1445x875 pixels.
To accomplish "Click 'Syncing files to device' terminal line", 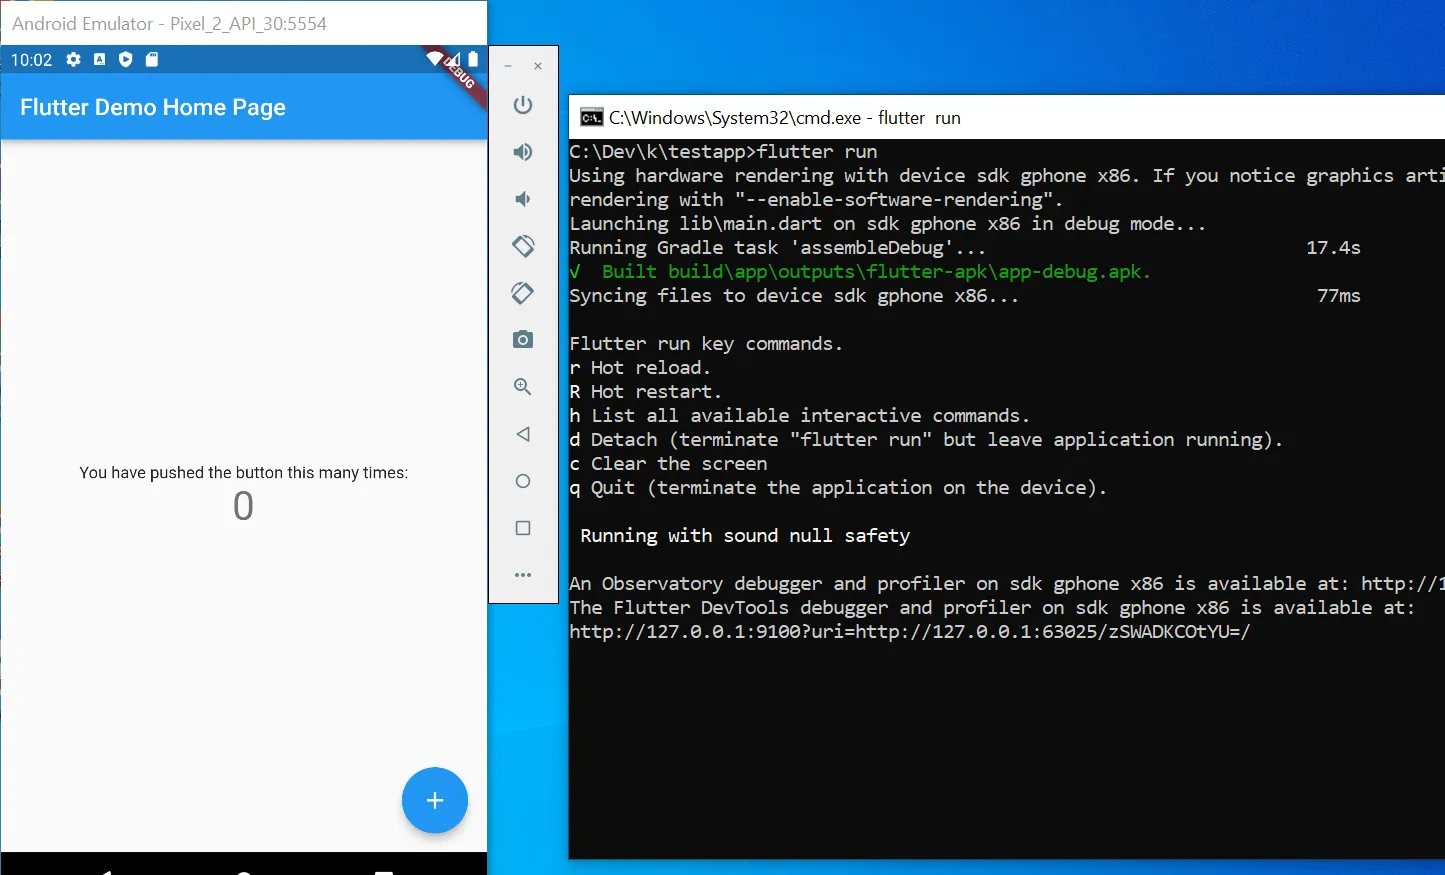I will 794,296.
